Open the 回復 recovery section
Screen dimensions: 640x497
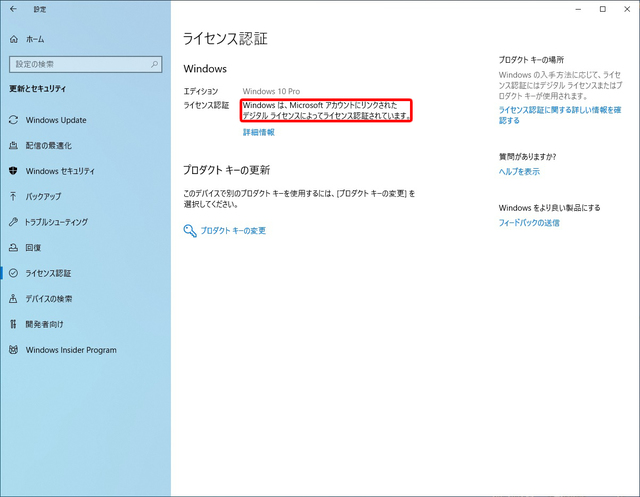[x=33, y=247]
